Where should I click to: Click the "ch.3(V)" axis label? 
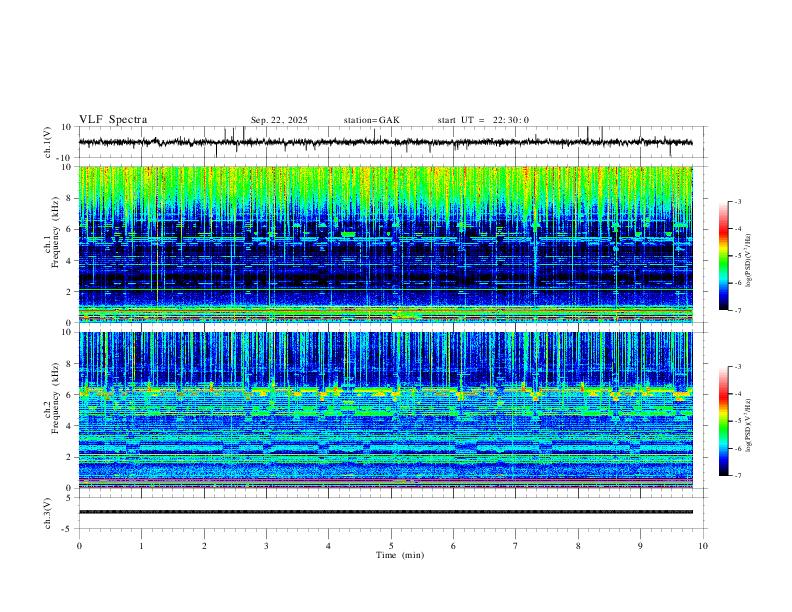tap(48, 514)
